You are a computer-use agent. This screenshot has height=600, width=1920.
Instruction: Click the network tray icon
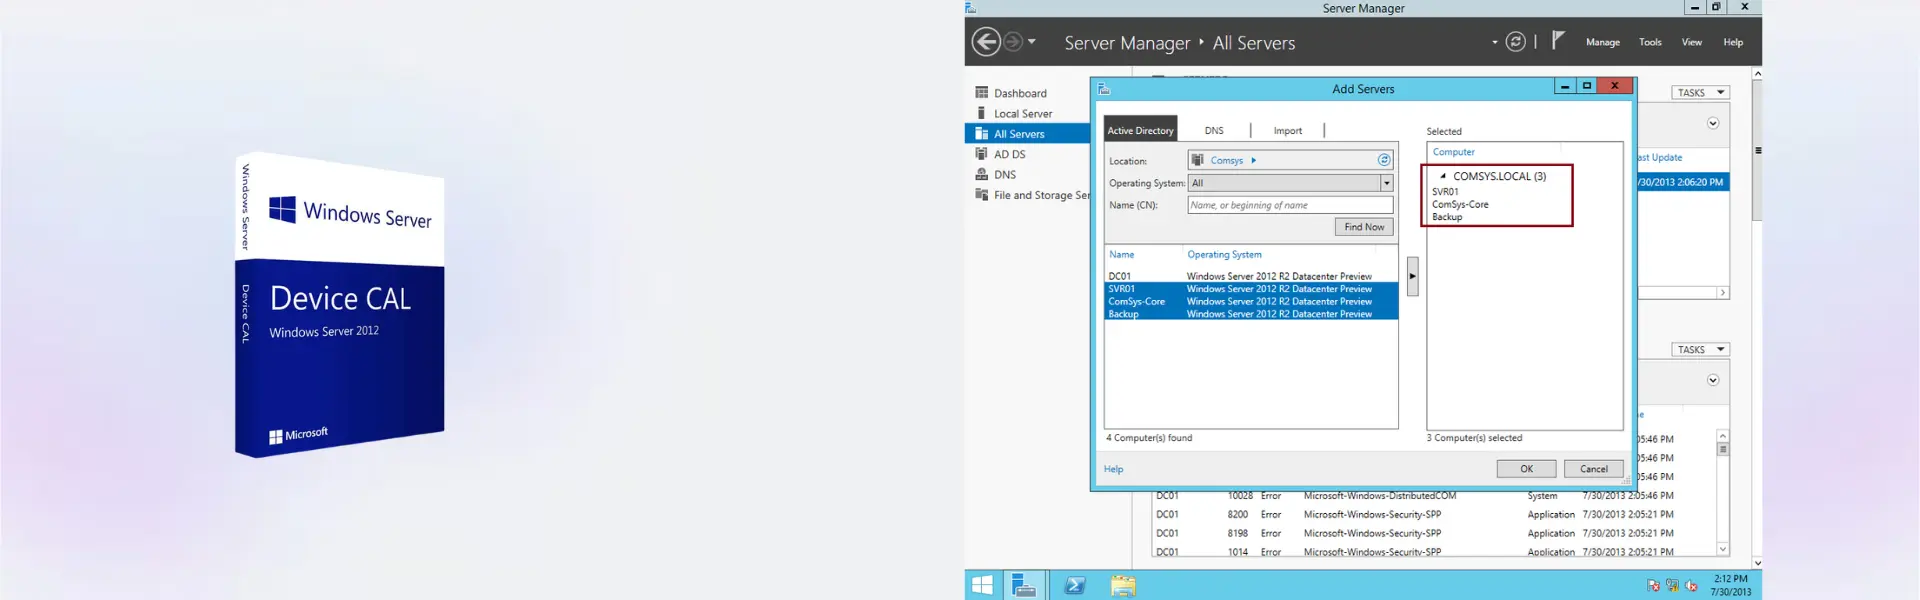point(1672,586)
